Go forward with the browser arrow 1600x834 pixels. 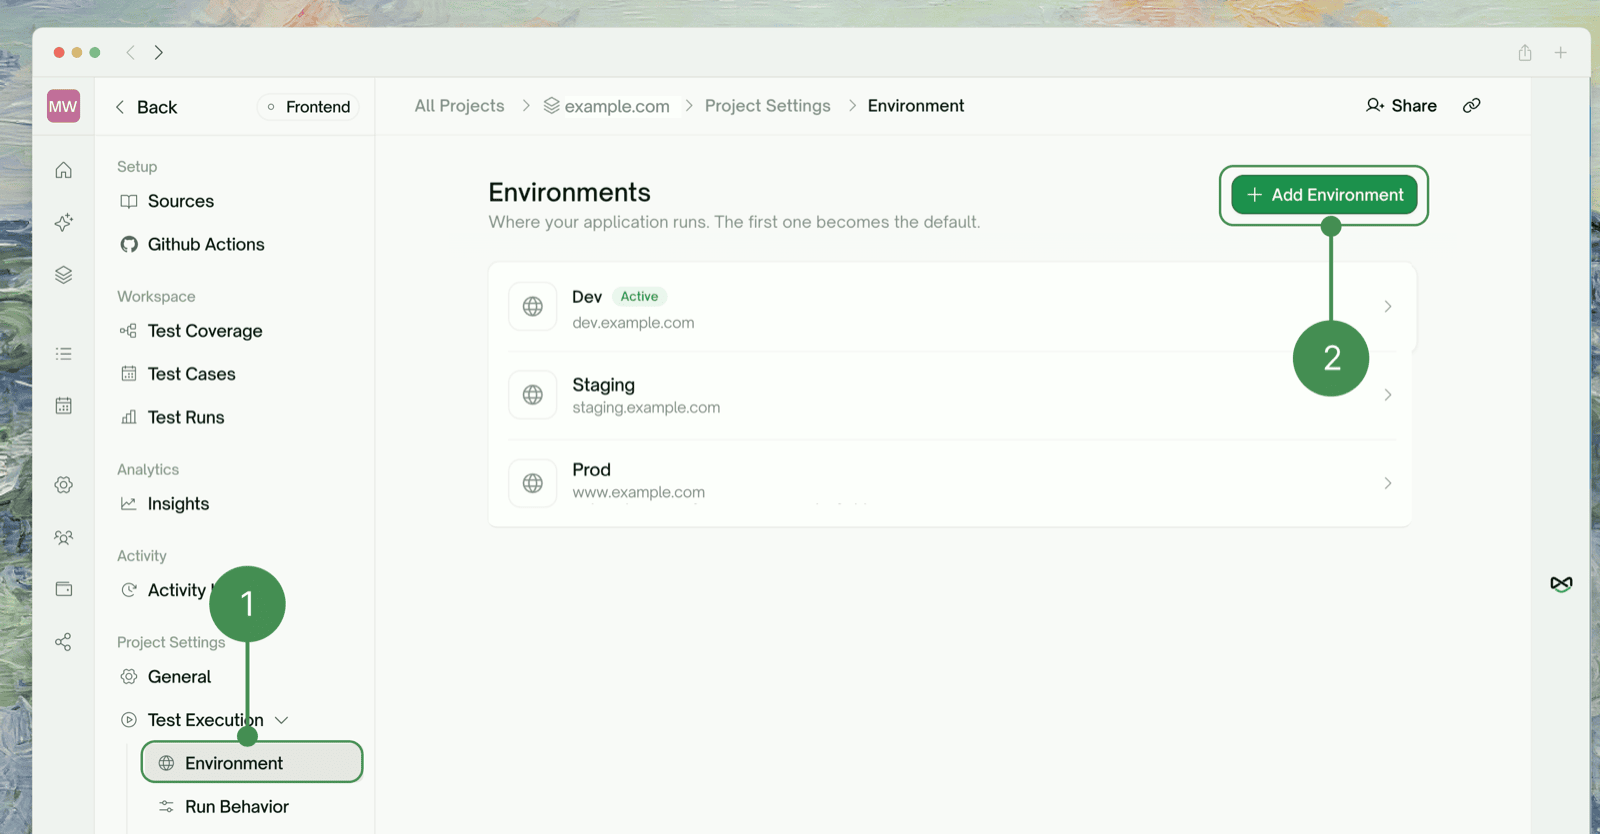pyautogui.click(x=158, y=52)
